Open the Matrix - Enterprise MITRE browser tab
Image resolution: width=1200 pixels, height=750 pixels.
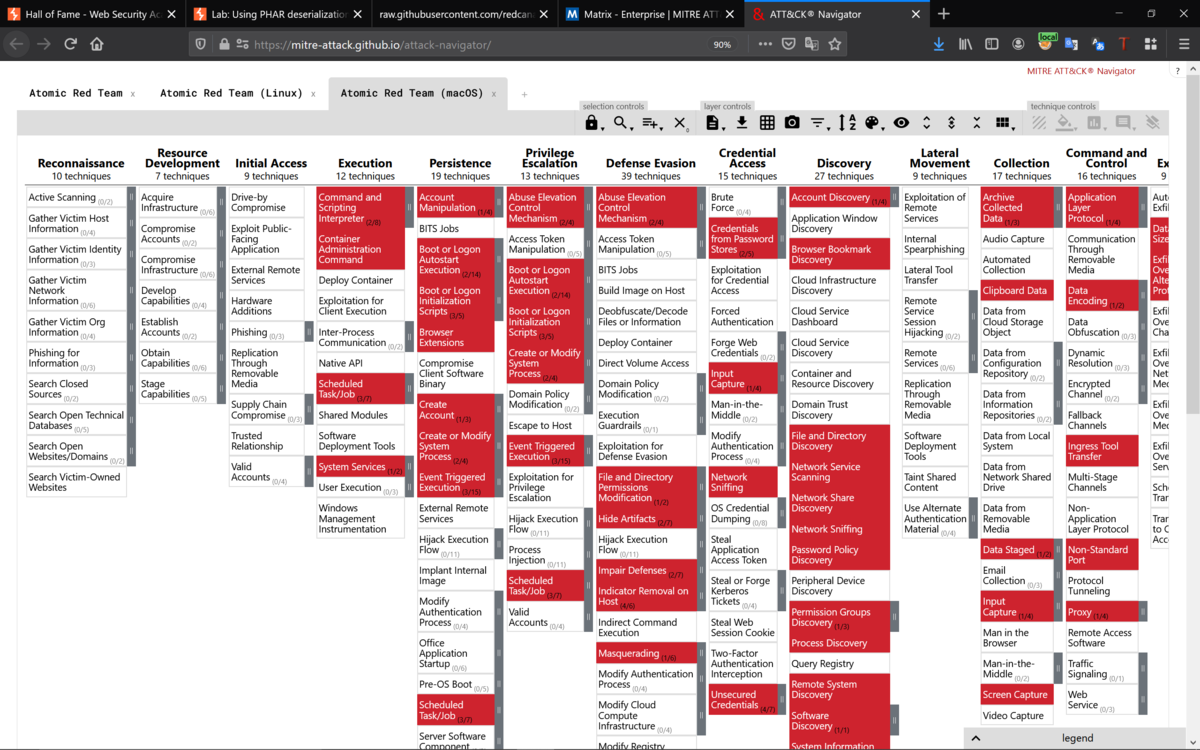coord(648,14)
